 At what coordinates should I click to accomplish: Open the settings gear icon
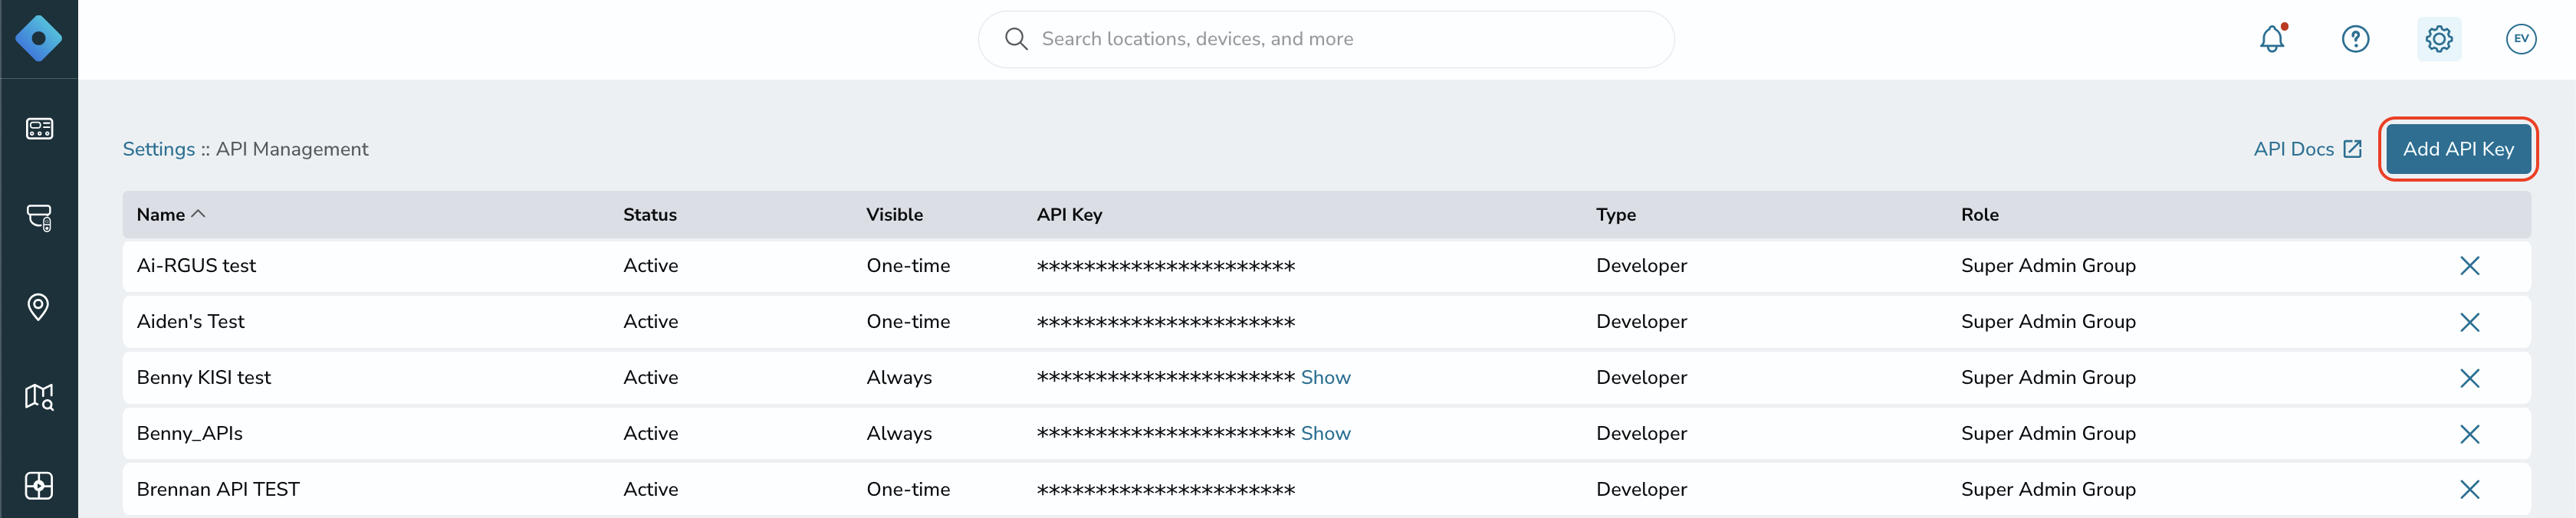click(2439, 39)
